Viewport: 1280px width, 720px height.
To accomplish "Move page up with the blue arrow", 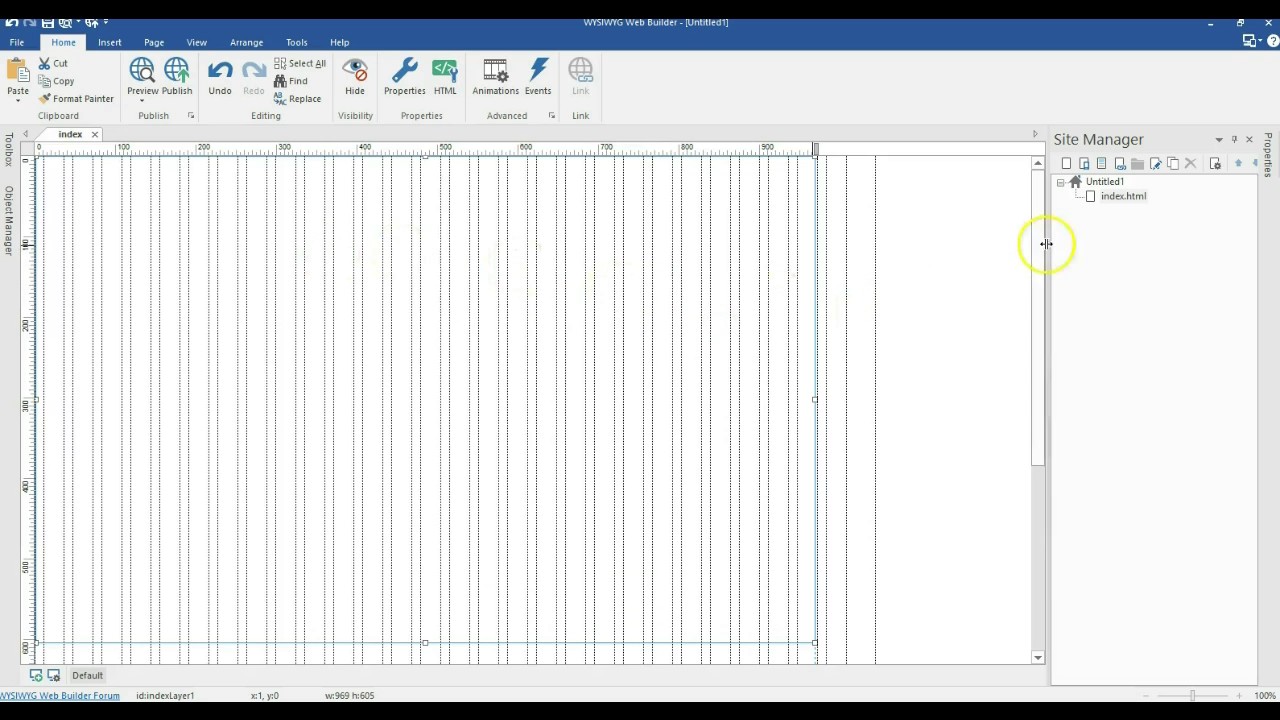I will tap(1238, 163).
